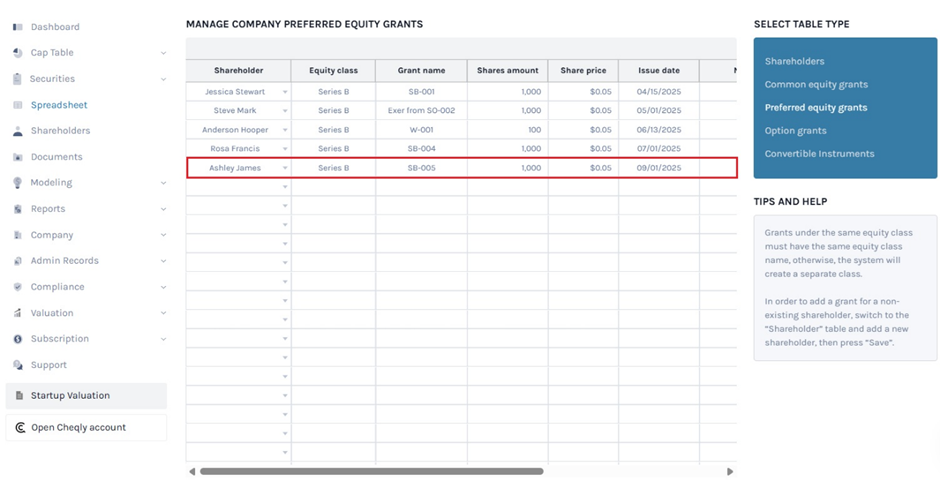Click the Documents icon in sidebar

click(18, 157)
